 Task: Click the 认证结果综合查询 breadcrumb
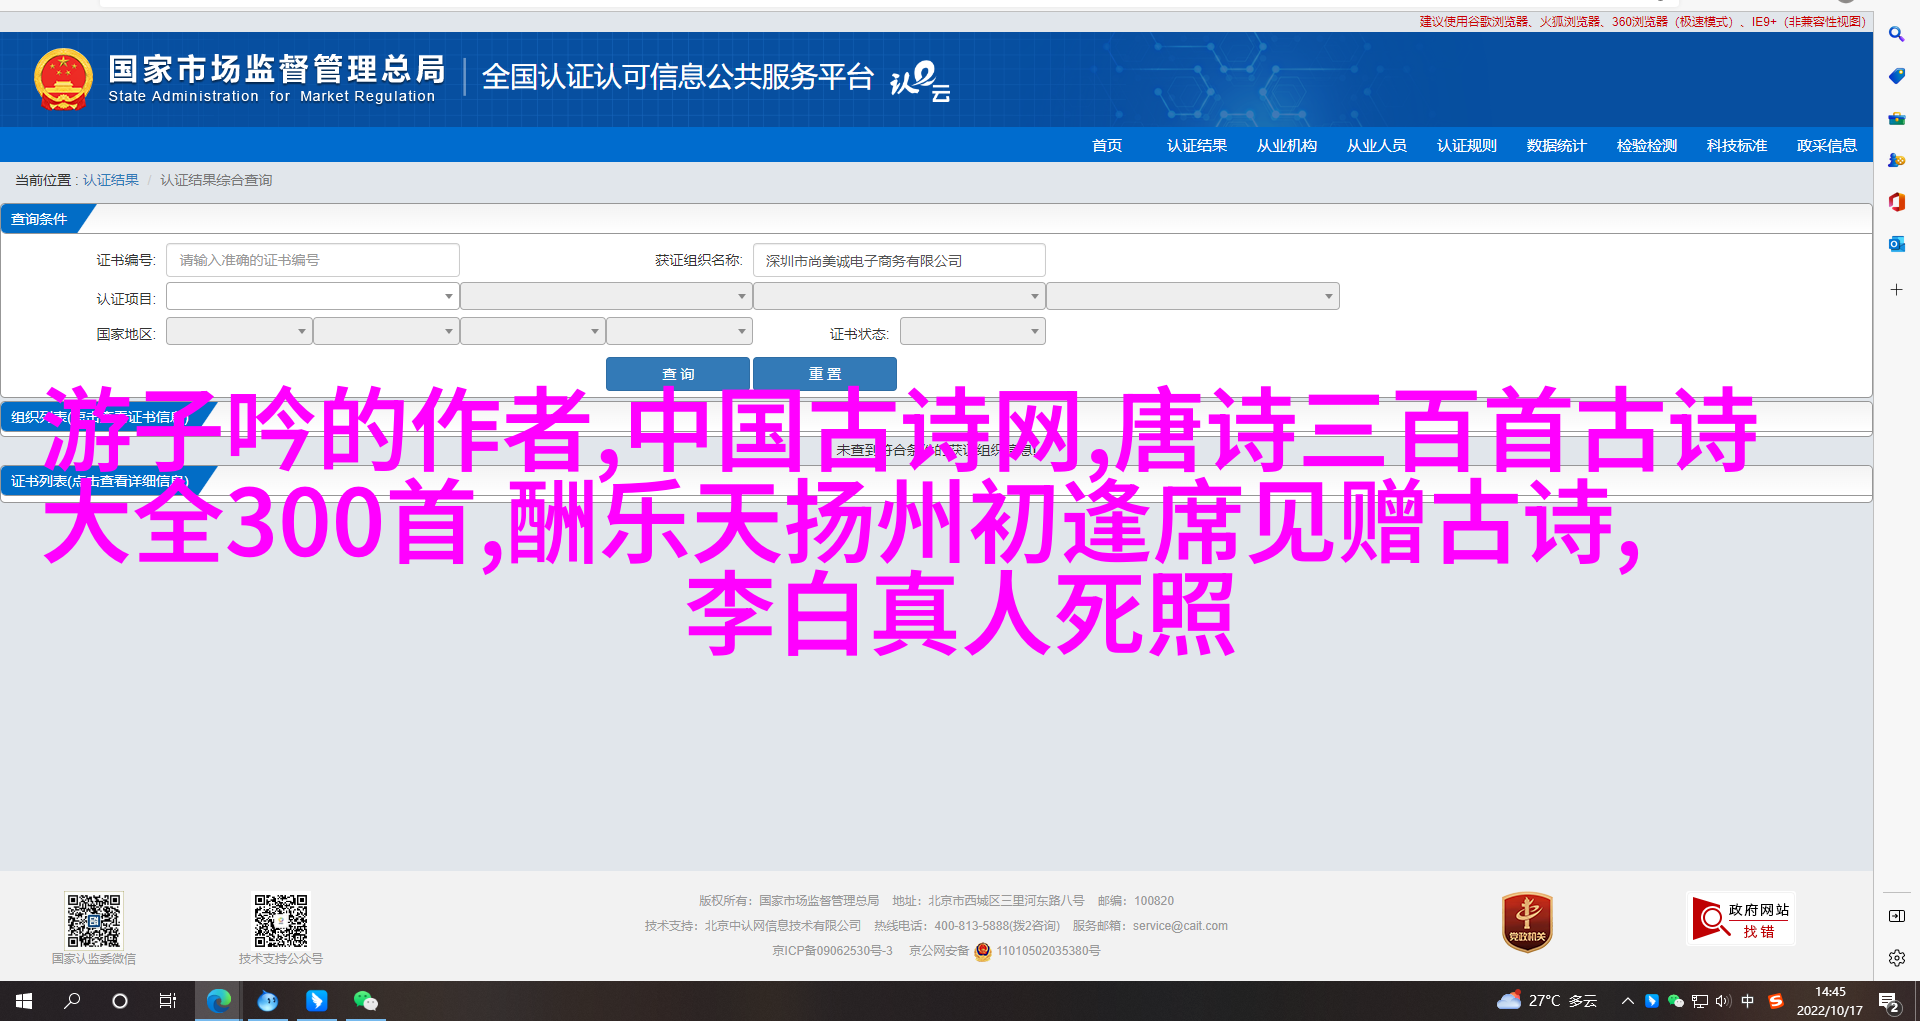coord(216,180)
